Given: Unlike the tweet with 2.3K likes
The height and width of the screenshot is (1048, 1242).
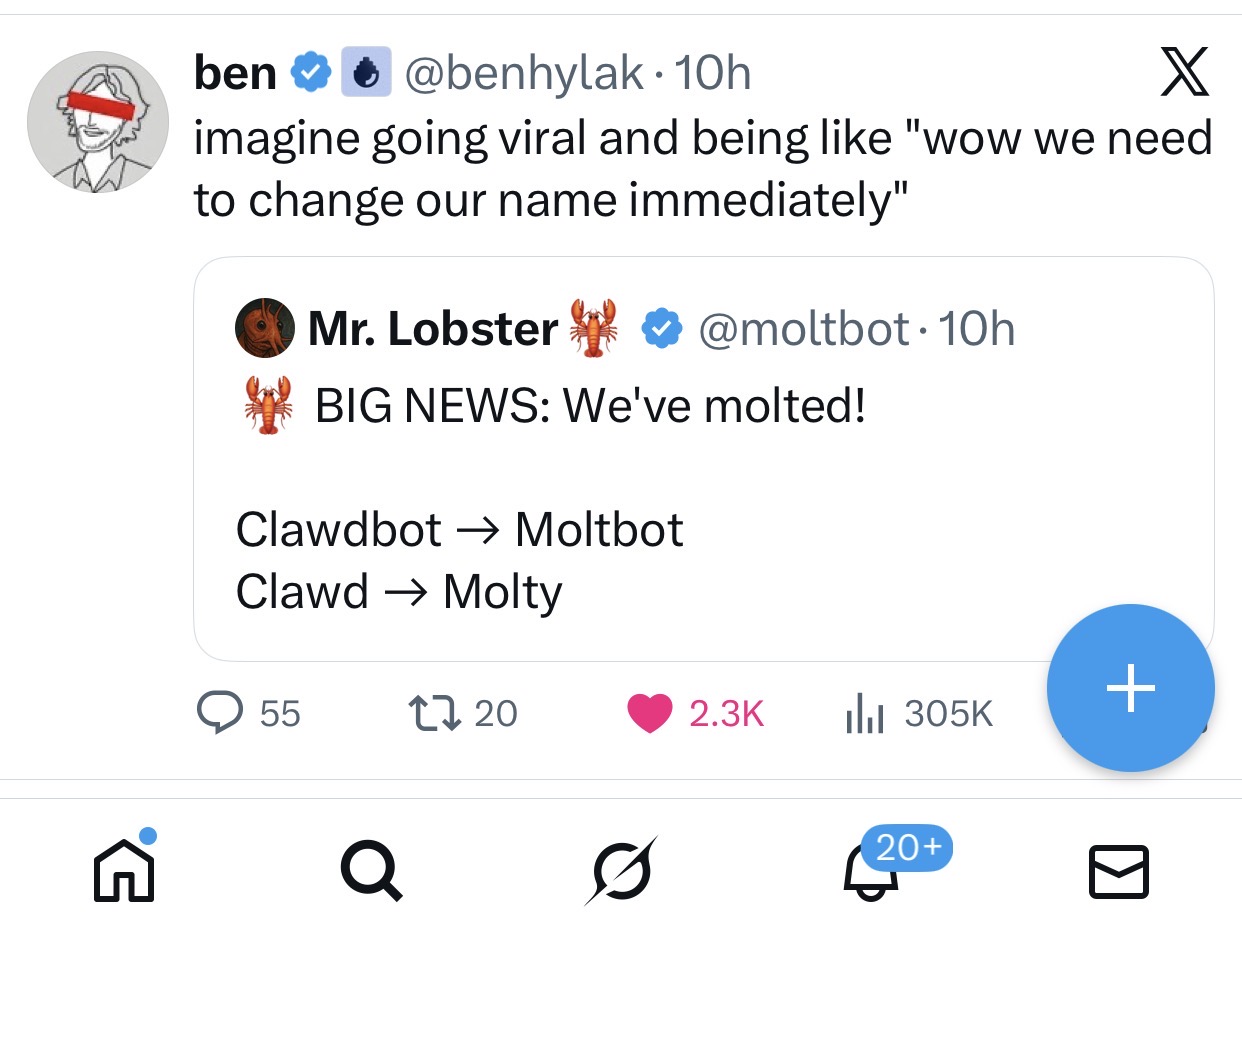Looking at the screenshot, I should pyautogui.click(x=650, y=713).
